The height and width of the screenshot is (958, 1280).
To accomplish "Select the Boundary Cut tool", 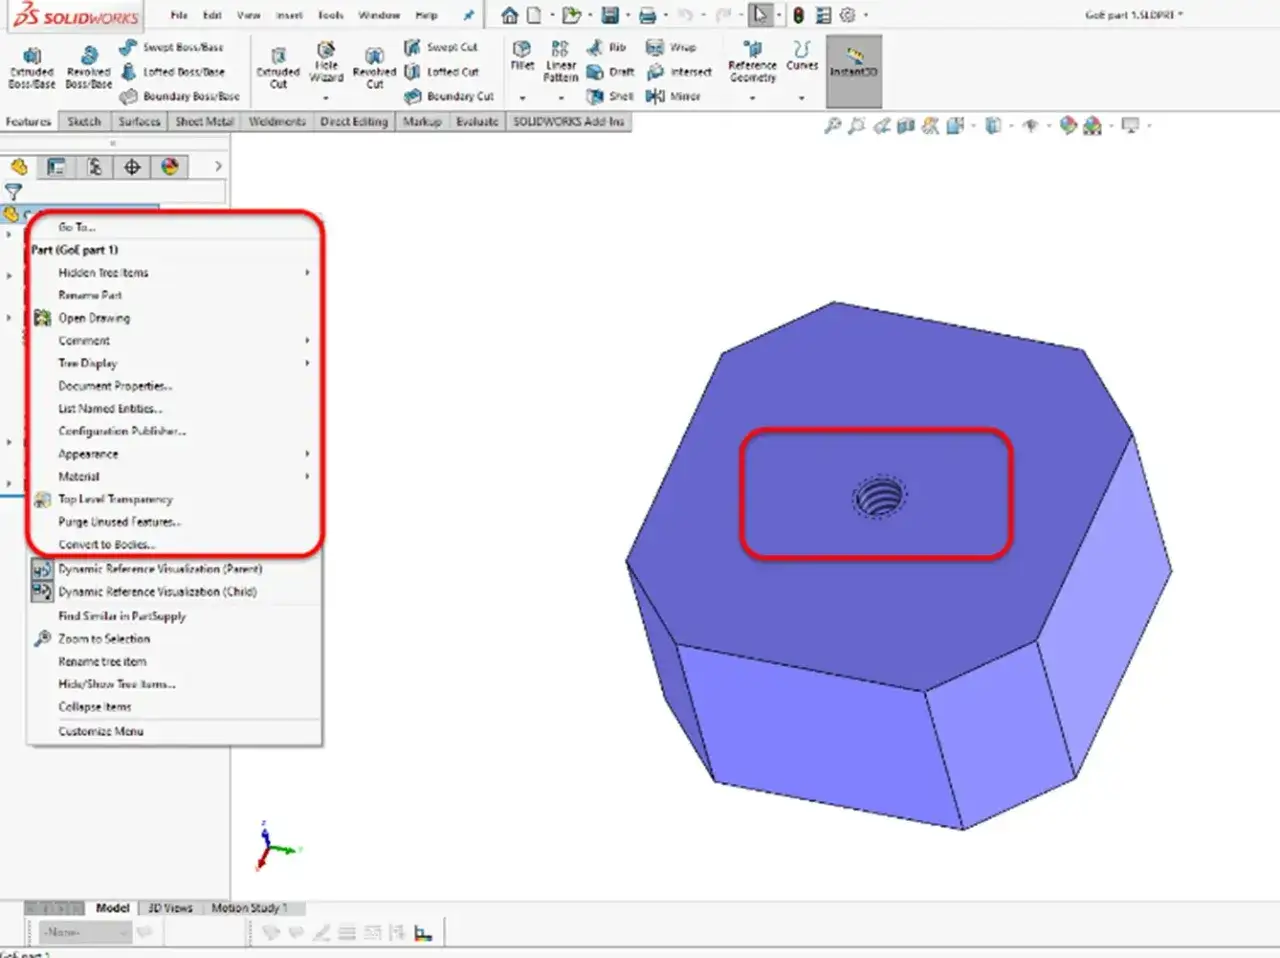I will point(449,96).
